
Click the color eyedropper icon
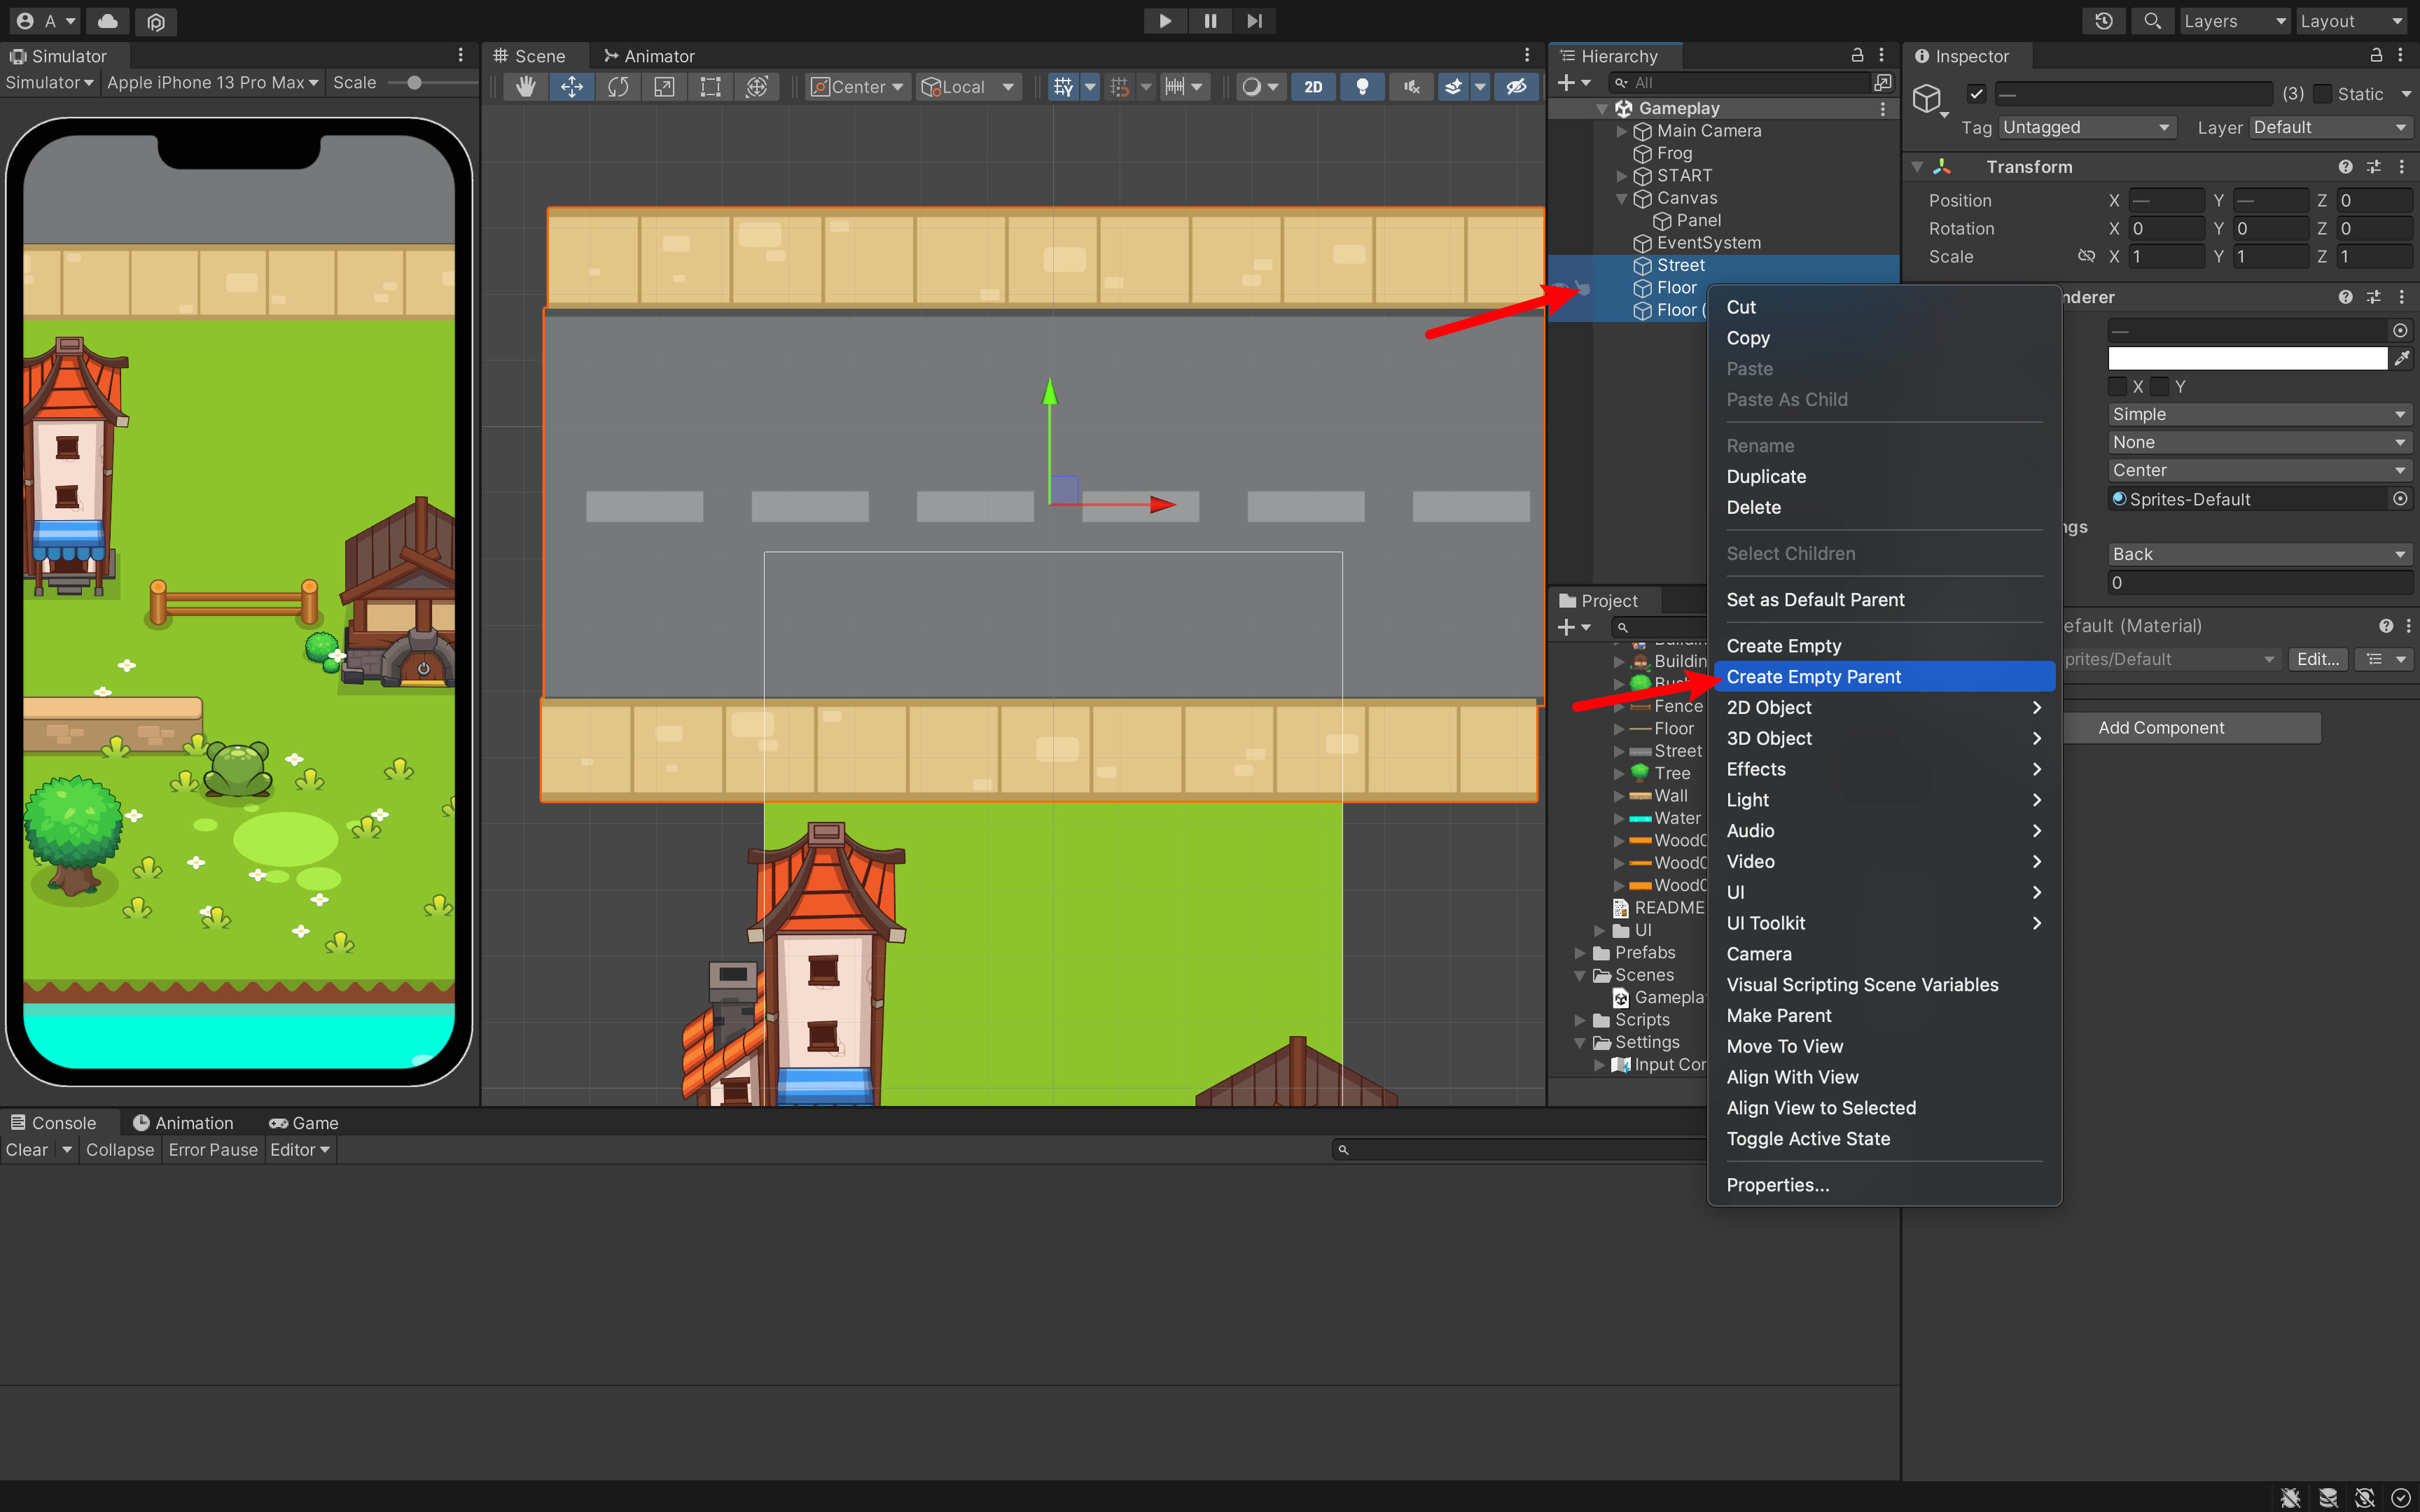2401,358
